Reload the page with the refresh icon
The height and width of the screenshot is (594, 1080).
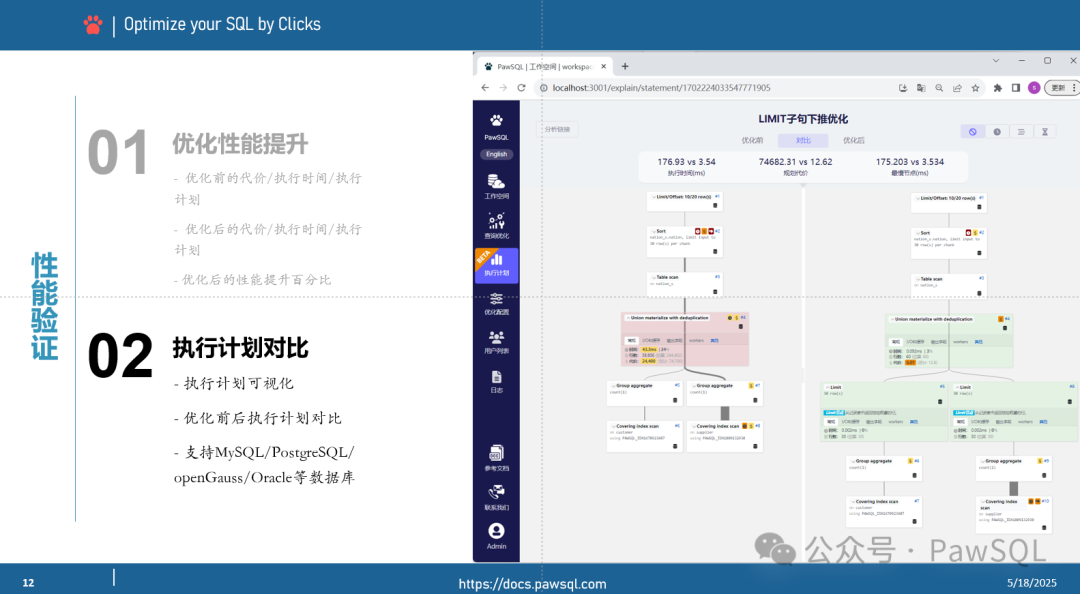click(521, 88)
